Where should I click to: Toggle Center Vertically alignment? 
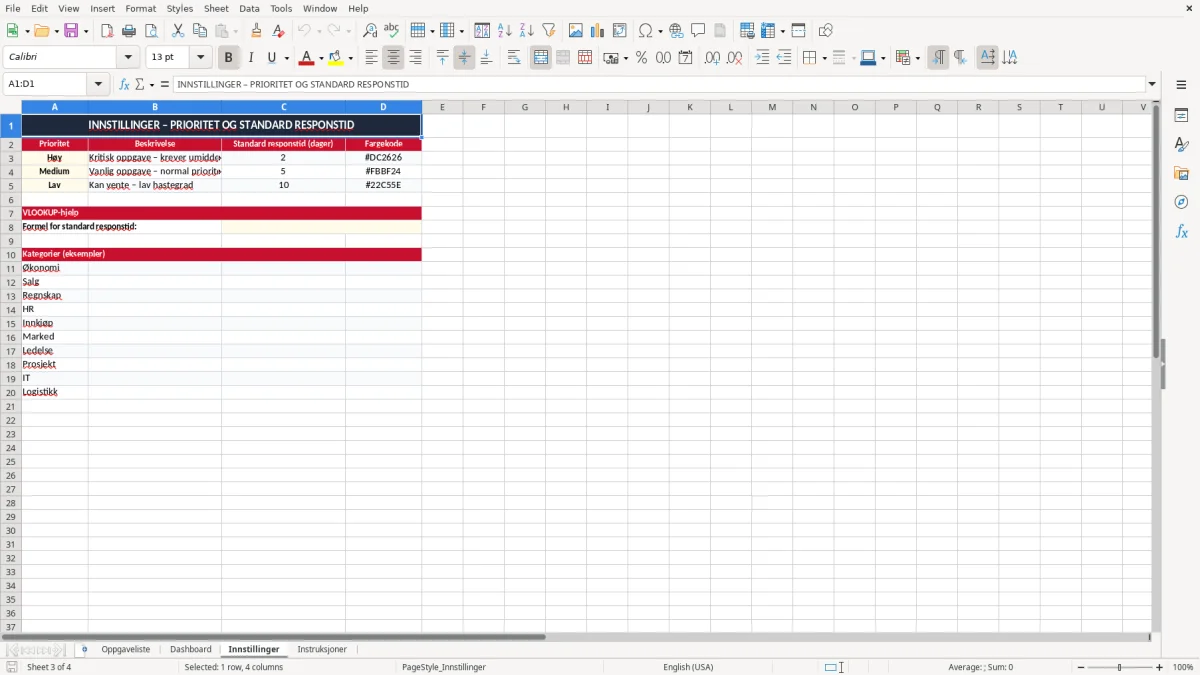click(x=464, y=58)
